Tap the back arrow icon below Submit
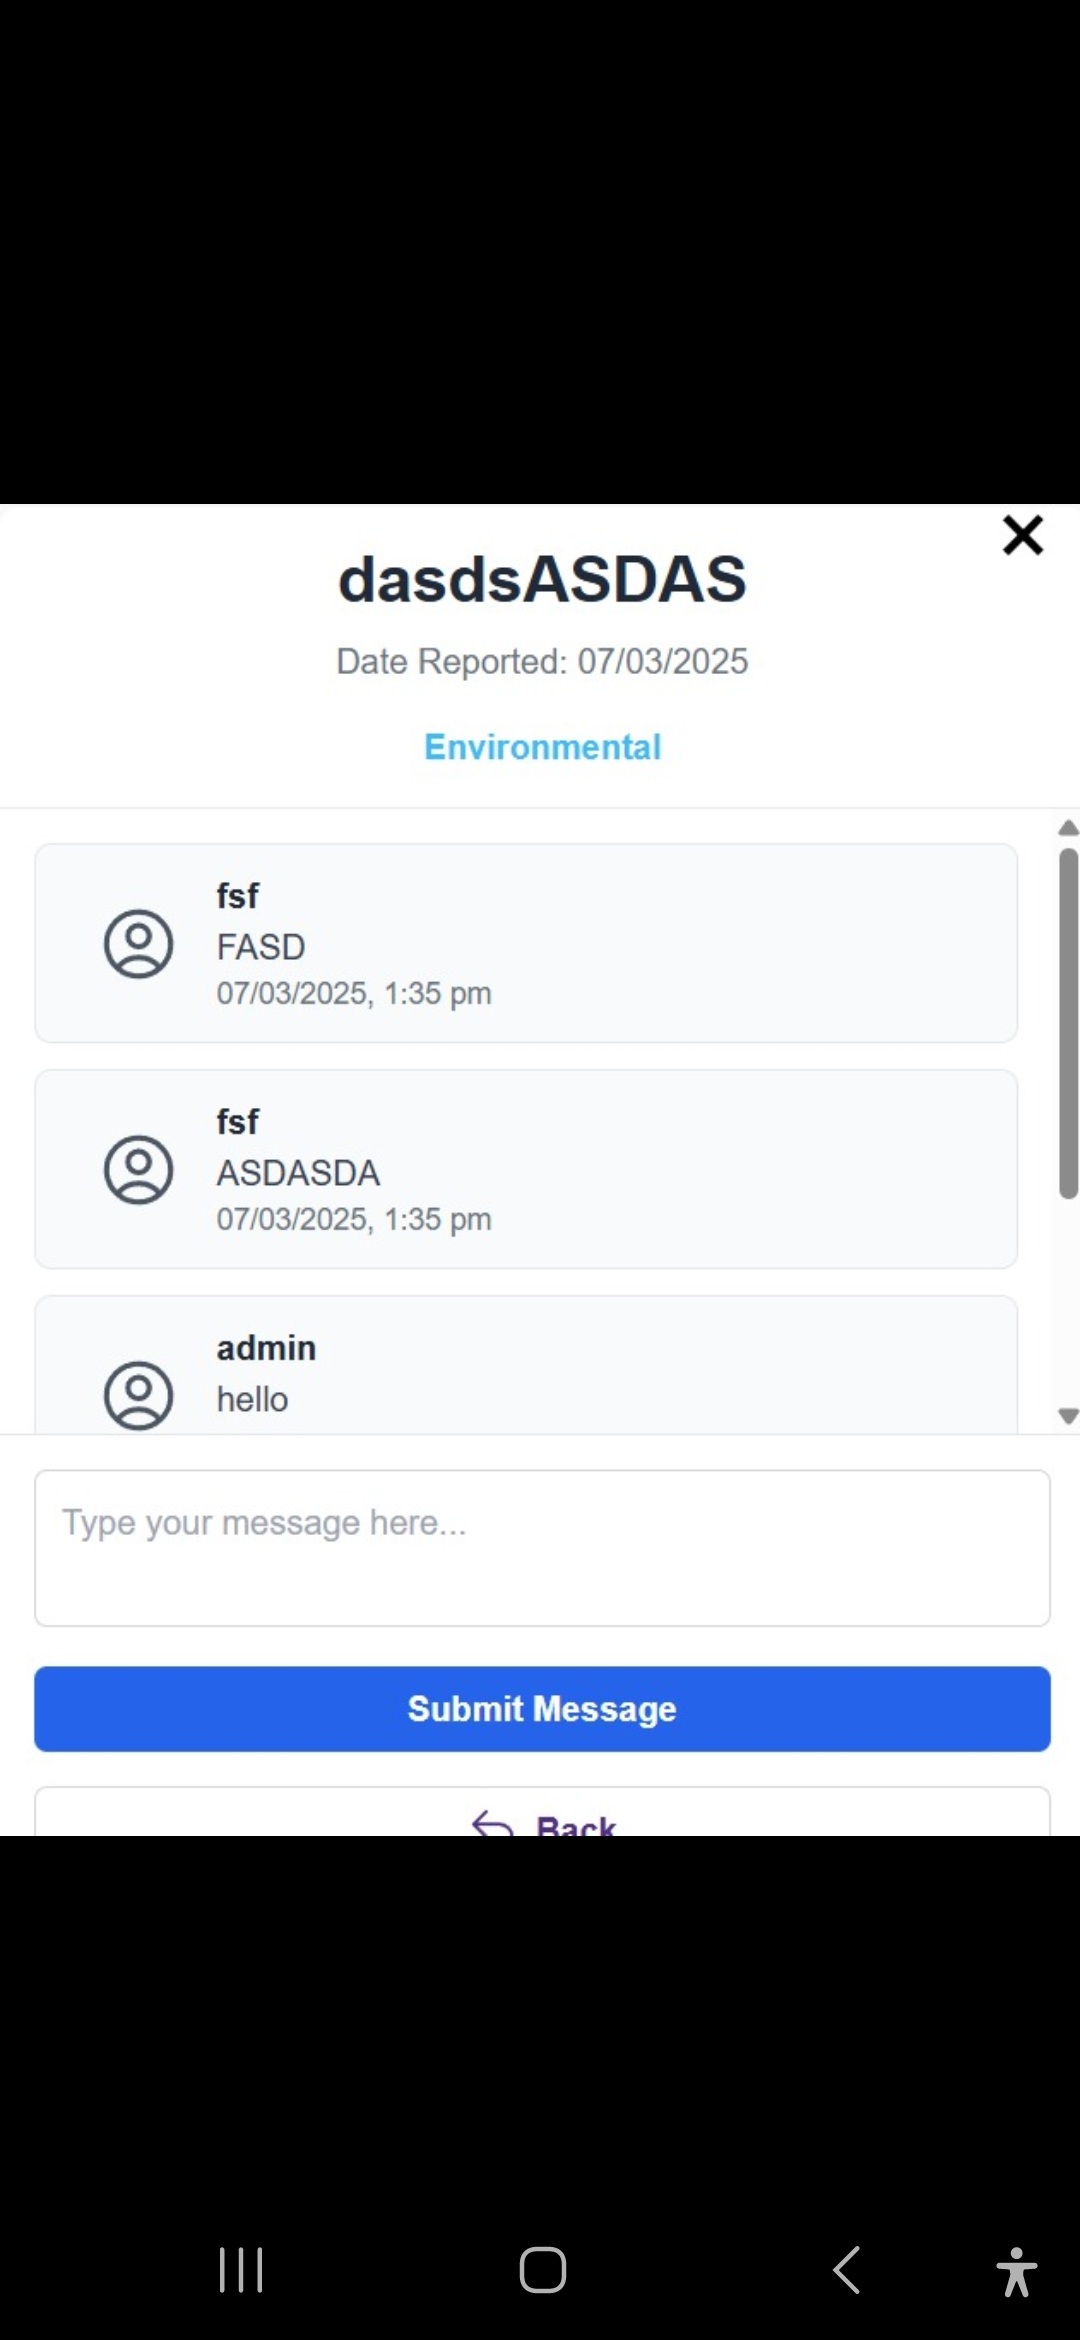Screen dimensions: 1080x2340 492,1824
